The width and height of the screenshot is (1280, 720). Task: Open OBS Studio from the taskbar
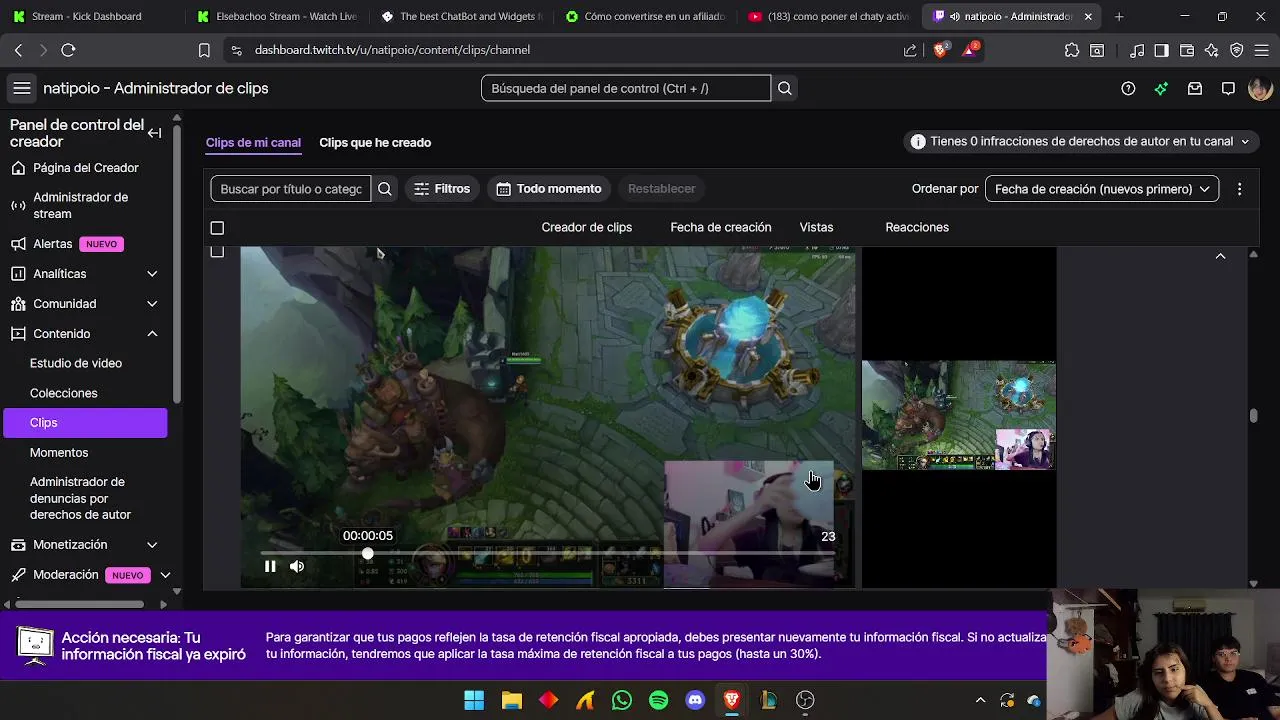point(805,700)
